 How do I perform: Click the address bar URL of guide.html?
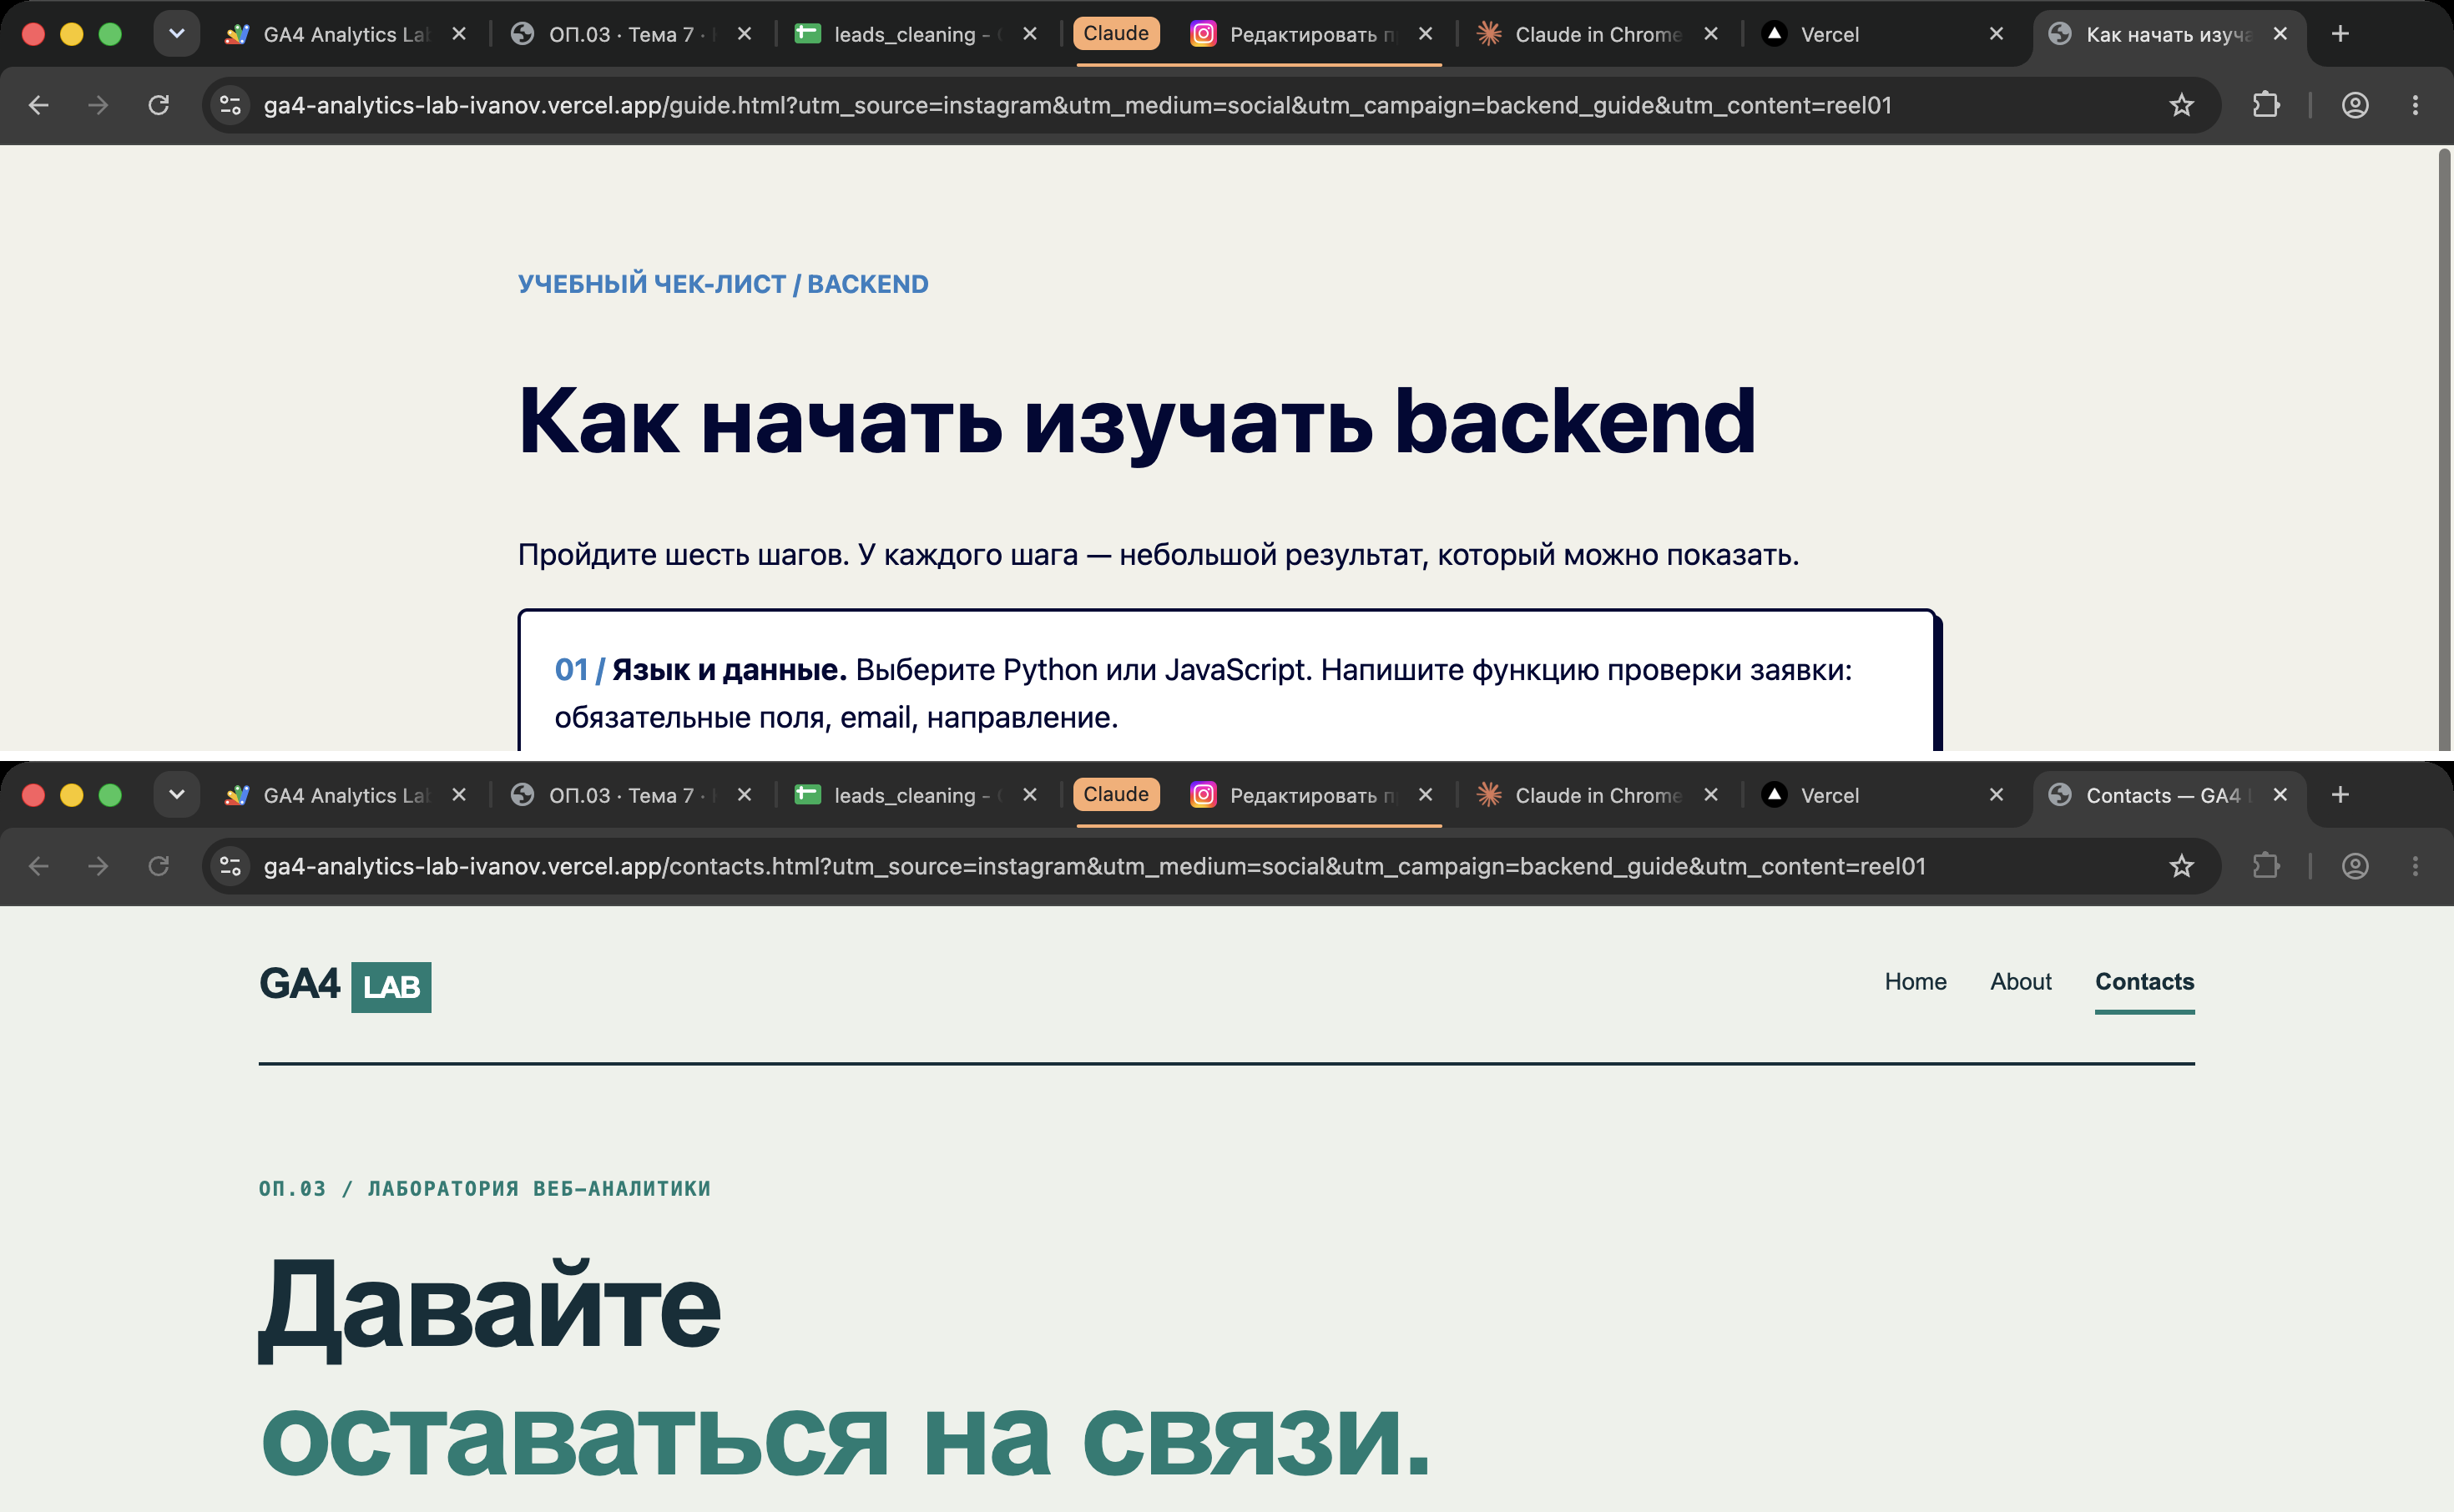1077,105
